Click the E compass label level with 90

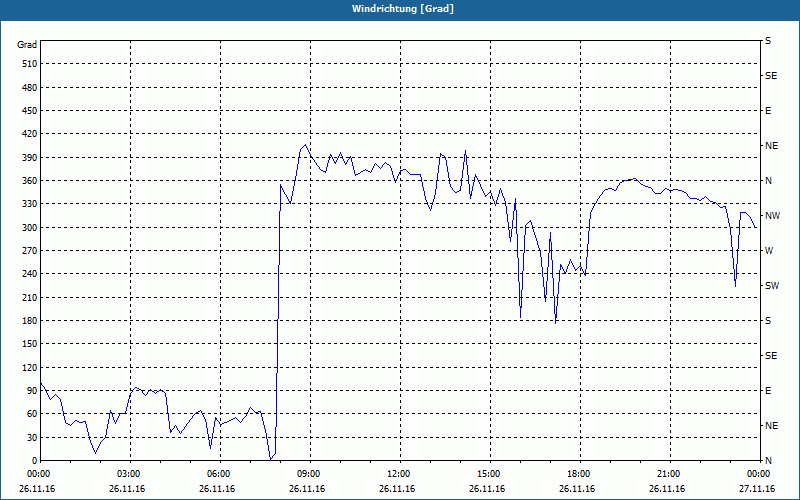[x=768, y=391]
